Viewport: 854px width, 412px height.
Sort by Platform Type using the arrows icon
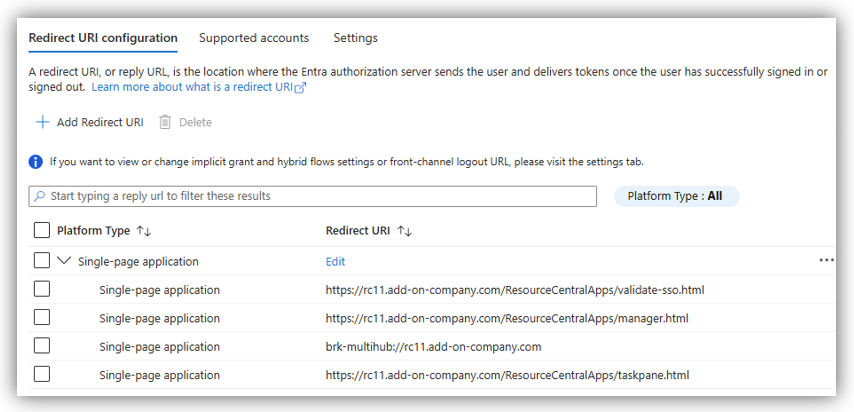pyautogui.click(x=144, y=231)
